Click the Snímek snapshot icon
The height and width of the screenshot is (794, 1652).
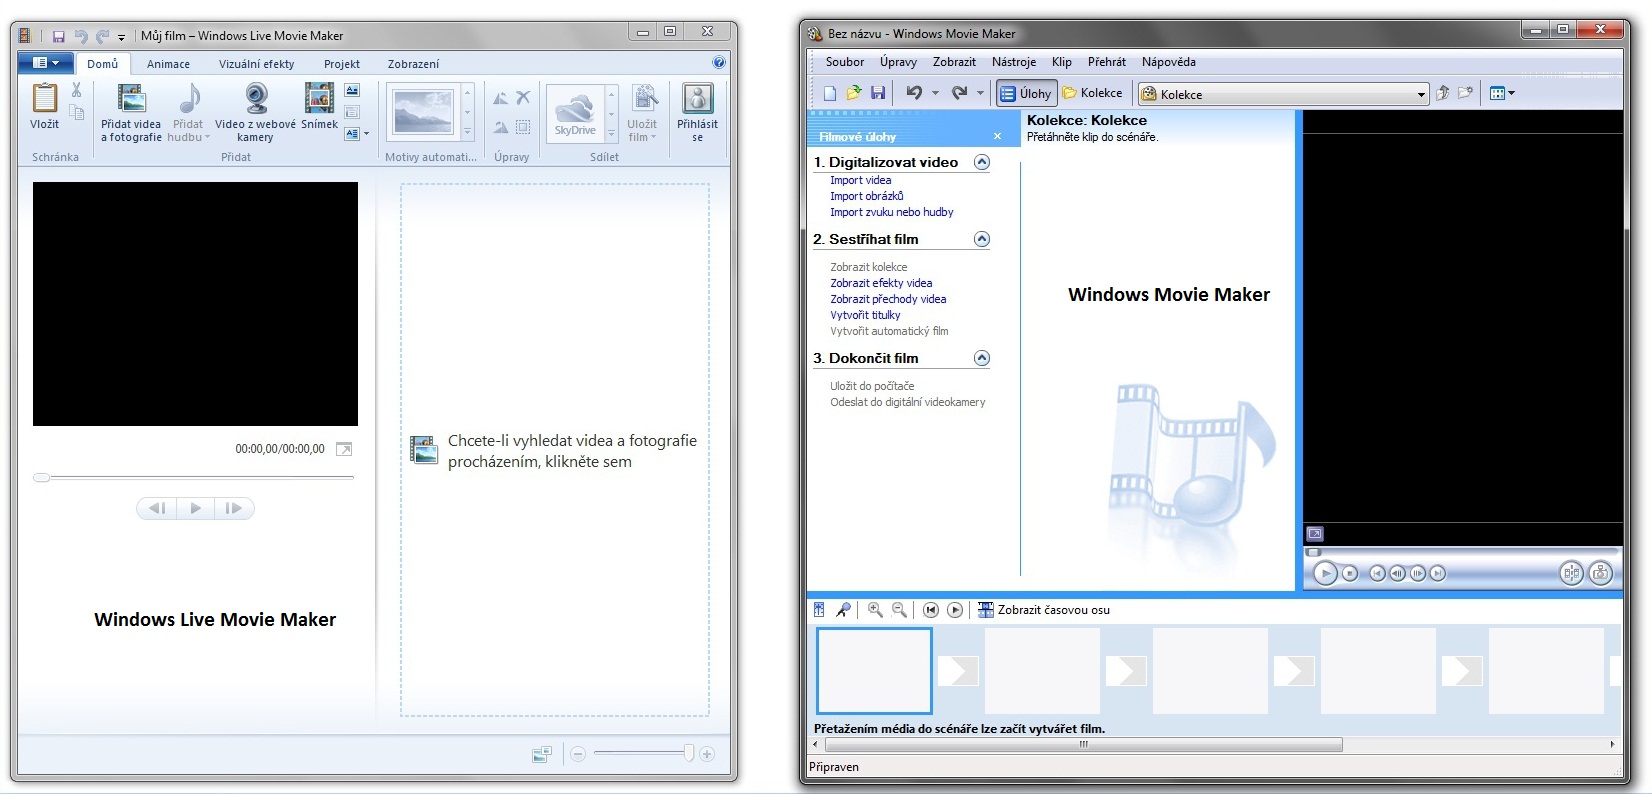319,99
